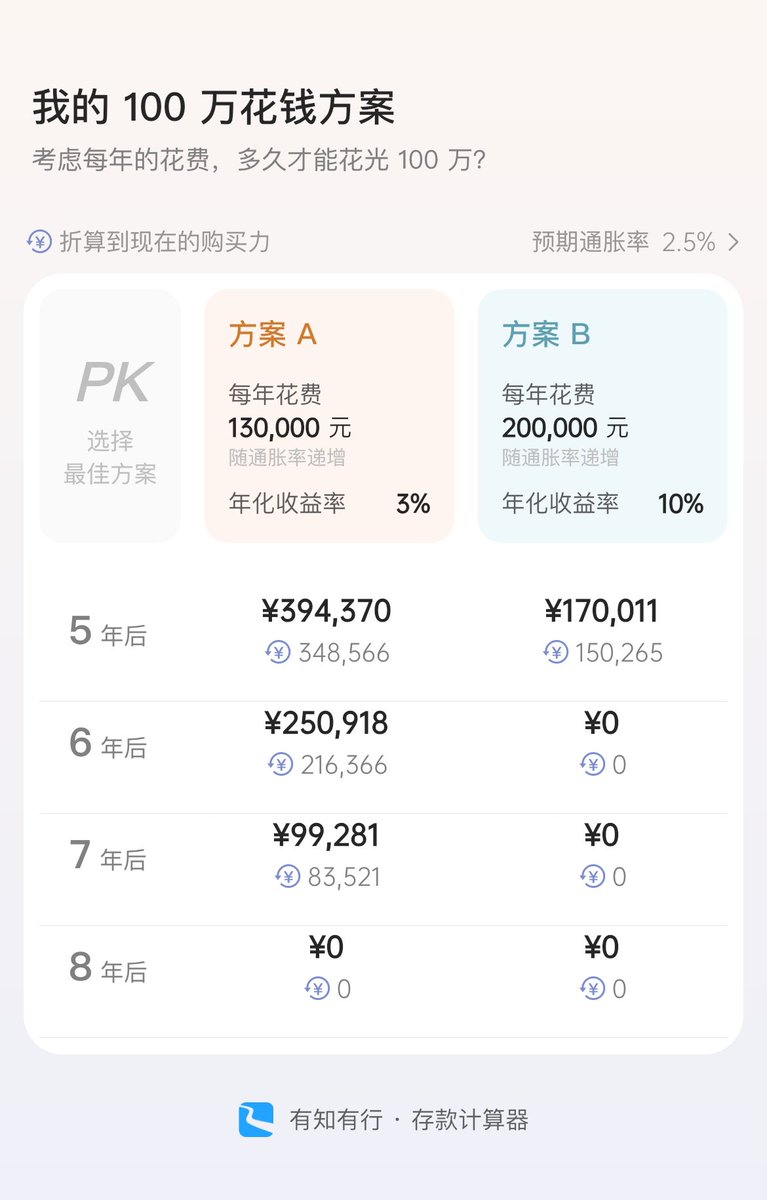Select the 方案 A card
The height and width of the screenshot is (1200, 767).
pyautogui.click(x=329, y=416)
